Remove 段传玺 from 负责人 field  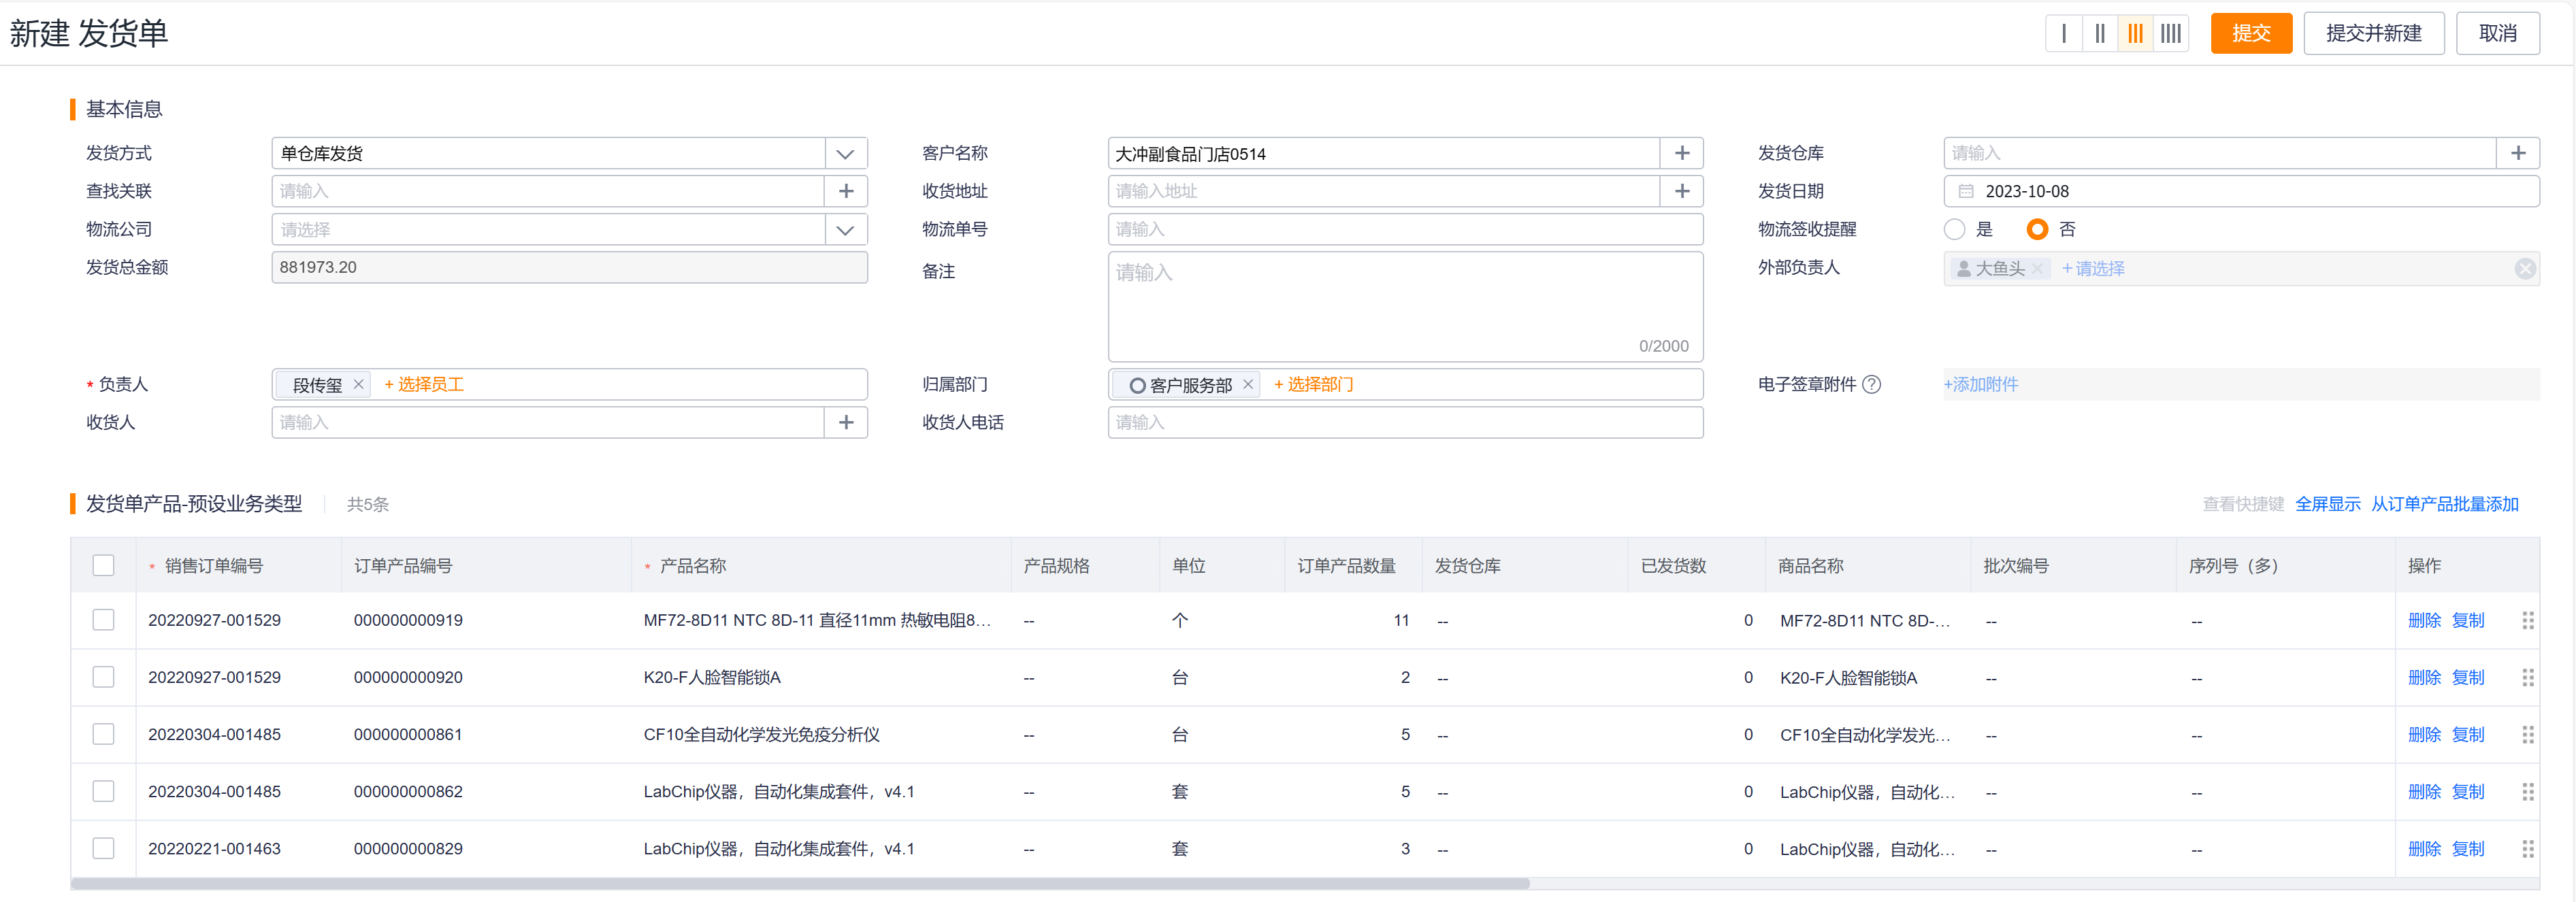pos(358,384)
